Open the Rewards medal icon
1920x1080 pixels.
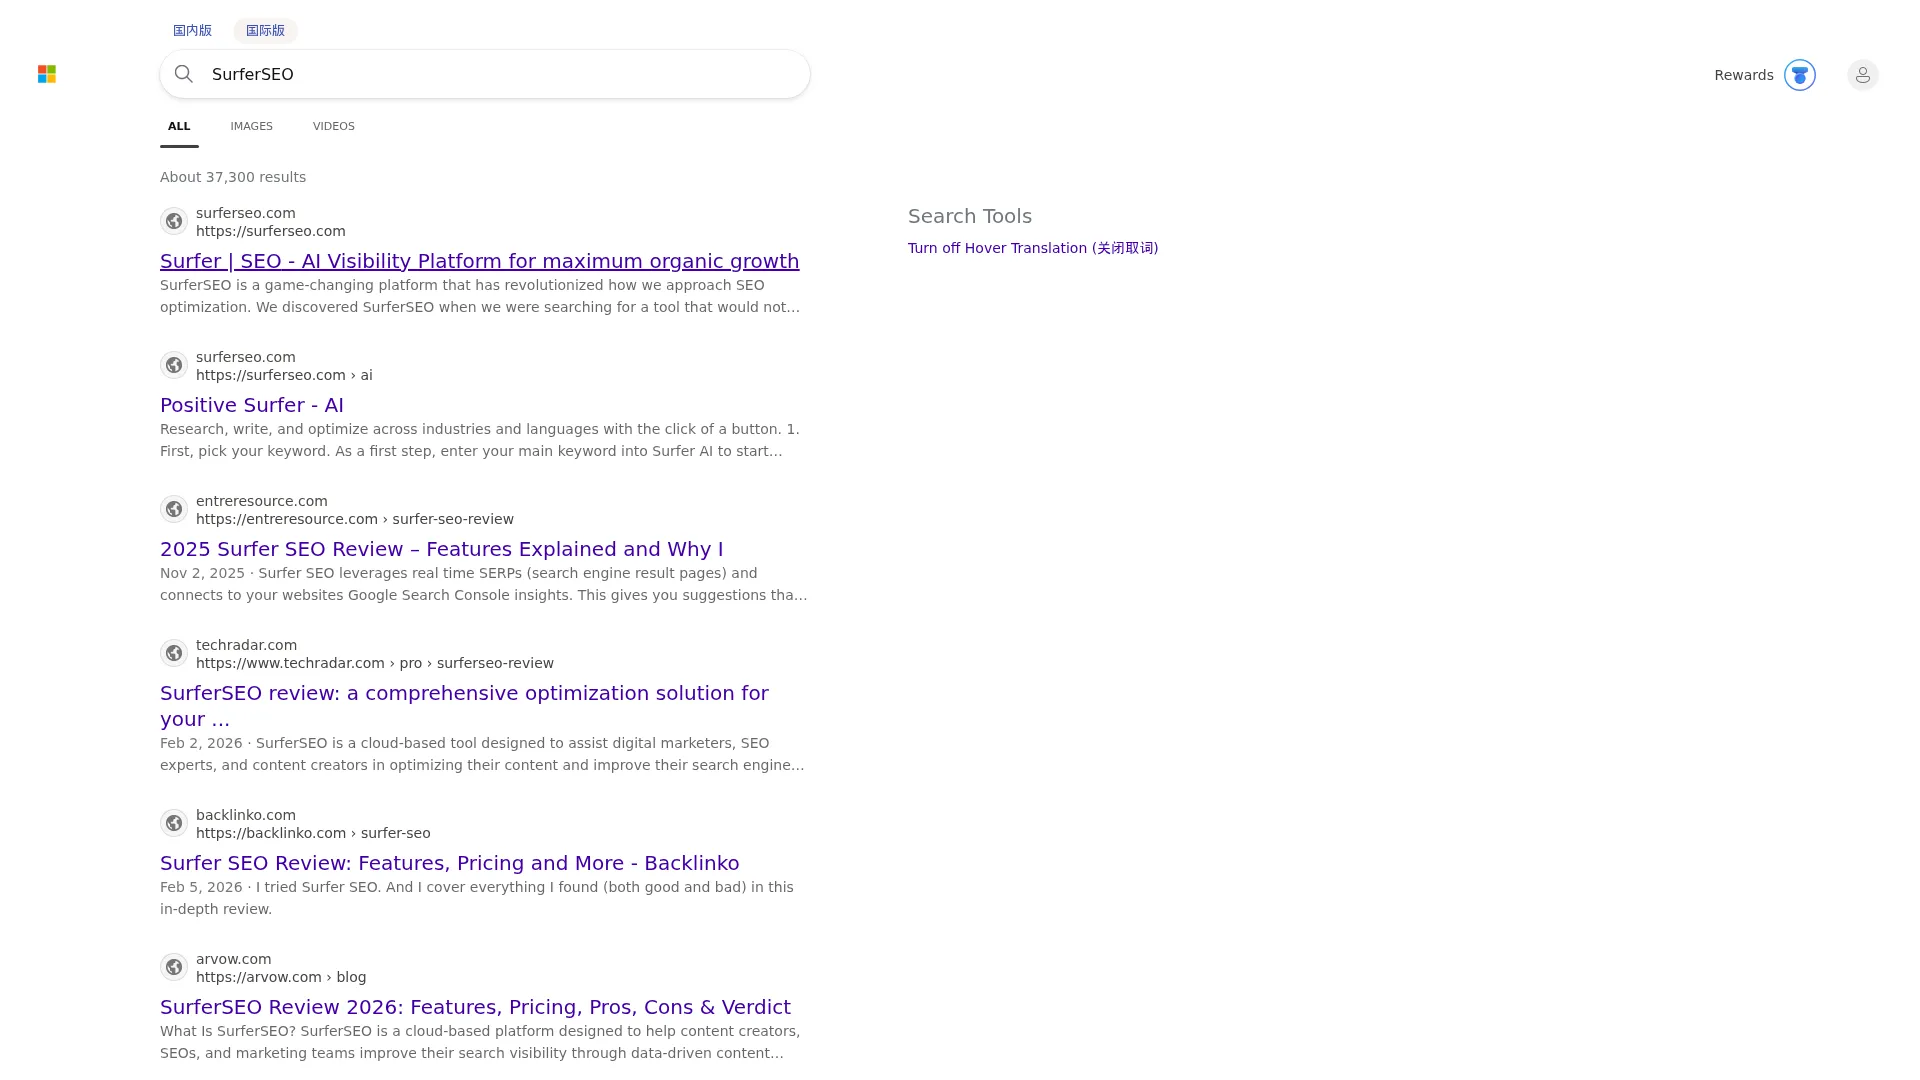click(x=1800, y=75)
